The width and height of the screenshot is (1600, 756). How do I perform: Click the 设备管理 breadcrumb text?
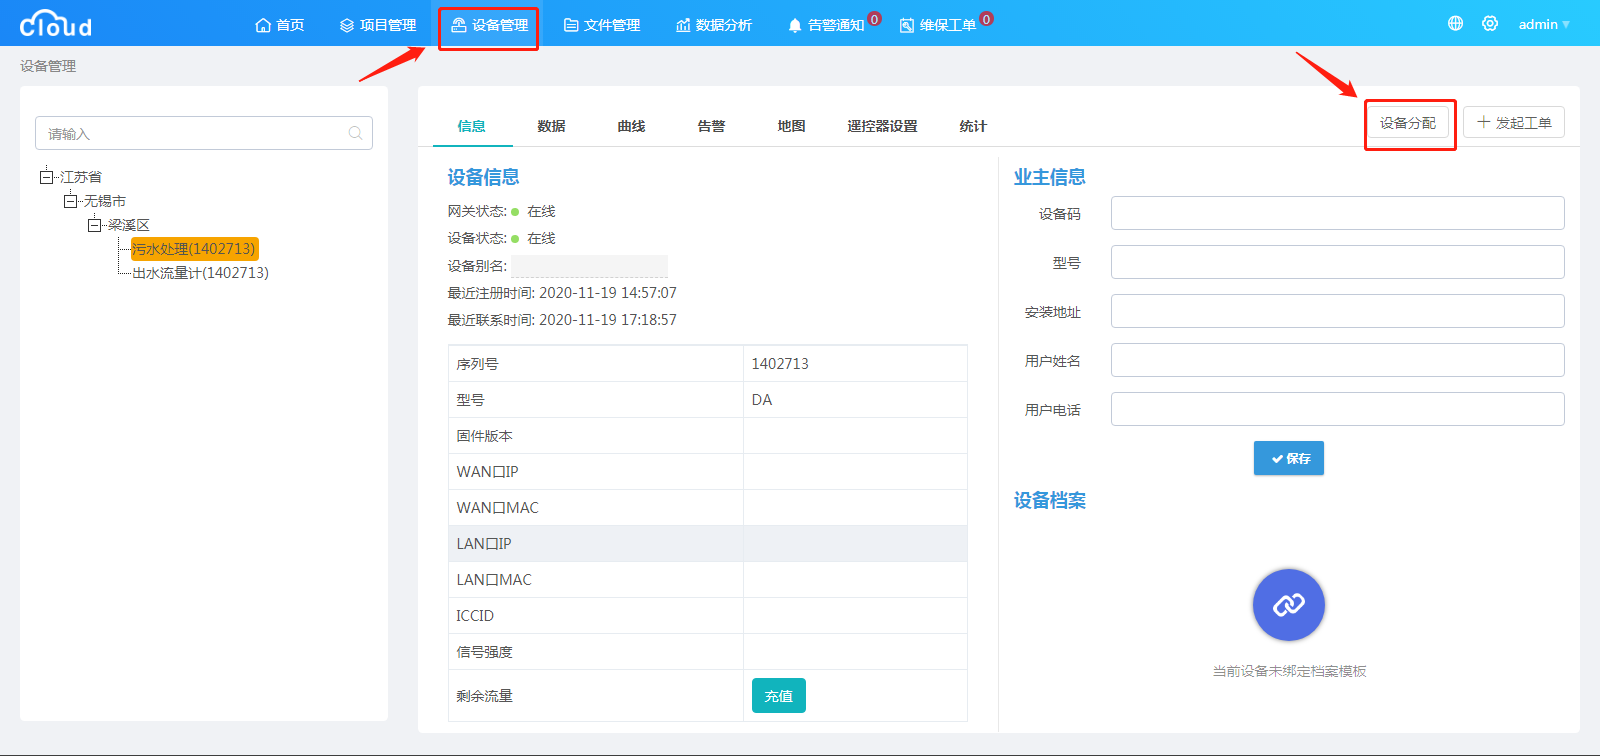coord(48,66)
